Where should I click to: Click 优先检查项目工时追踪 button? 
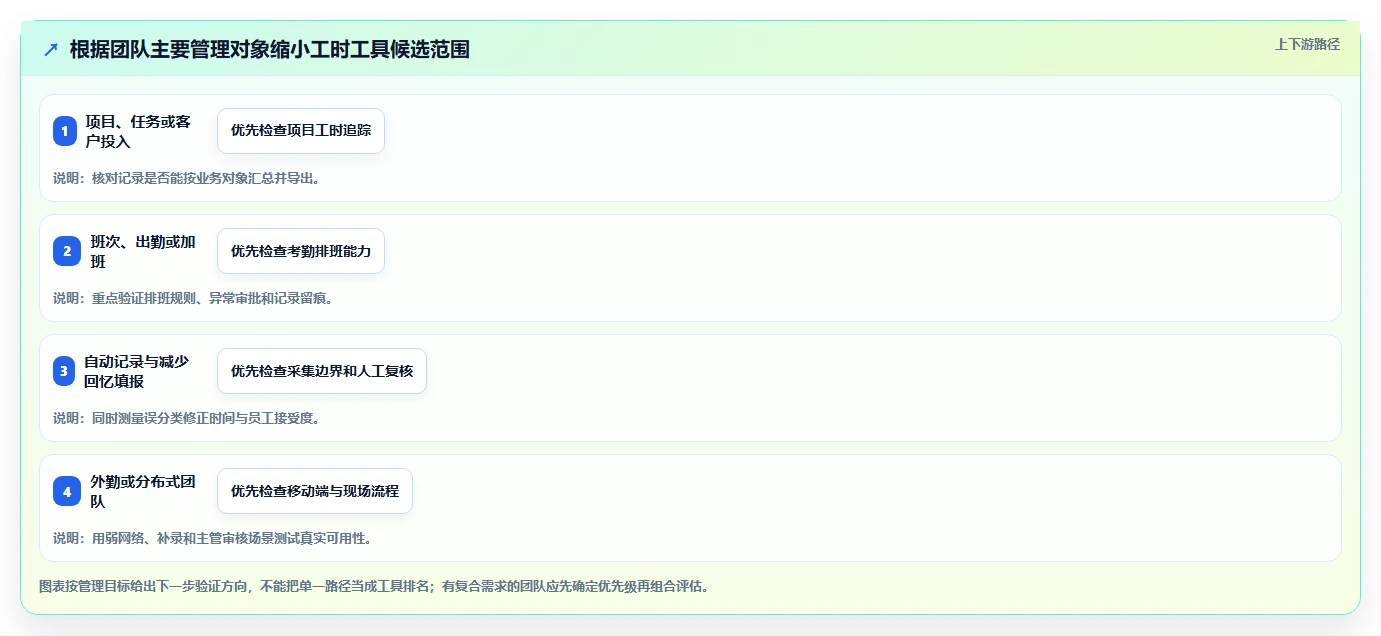pos(301,131)
